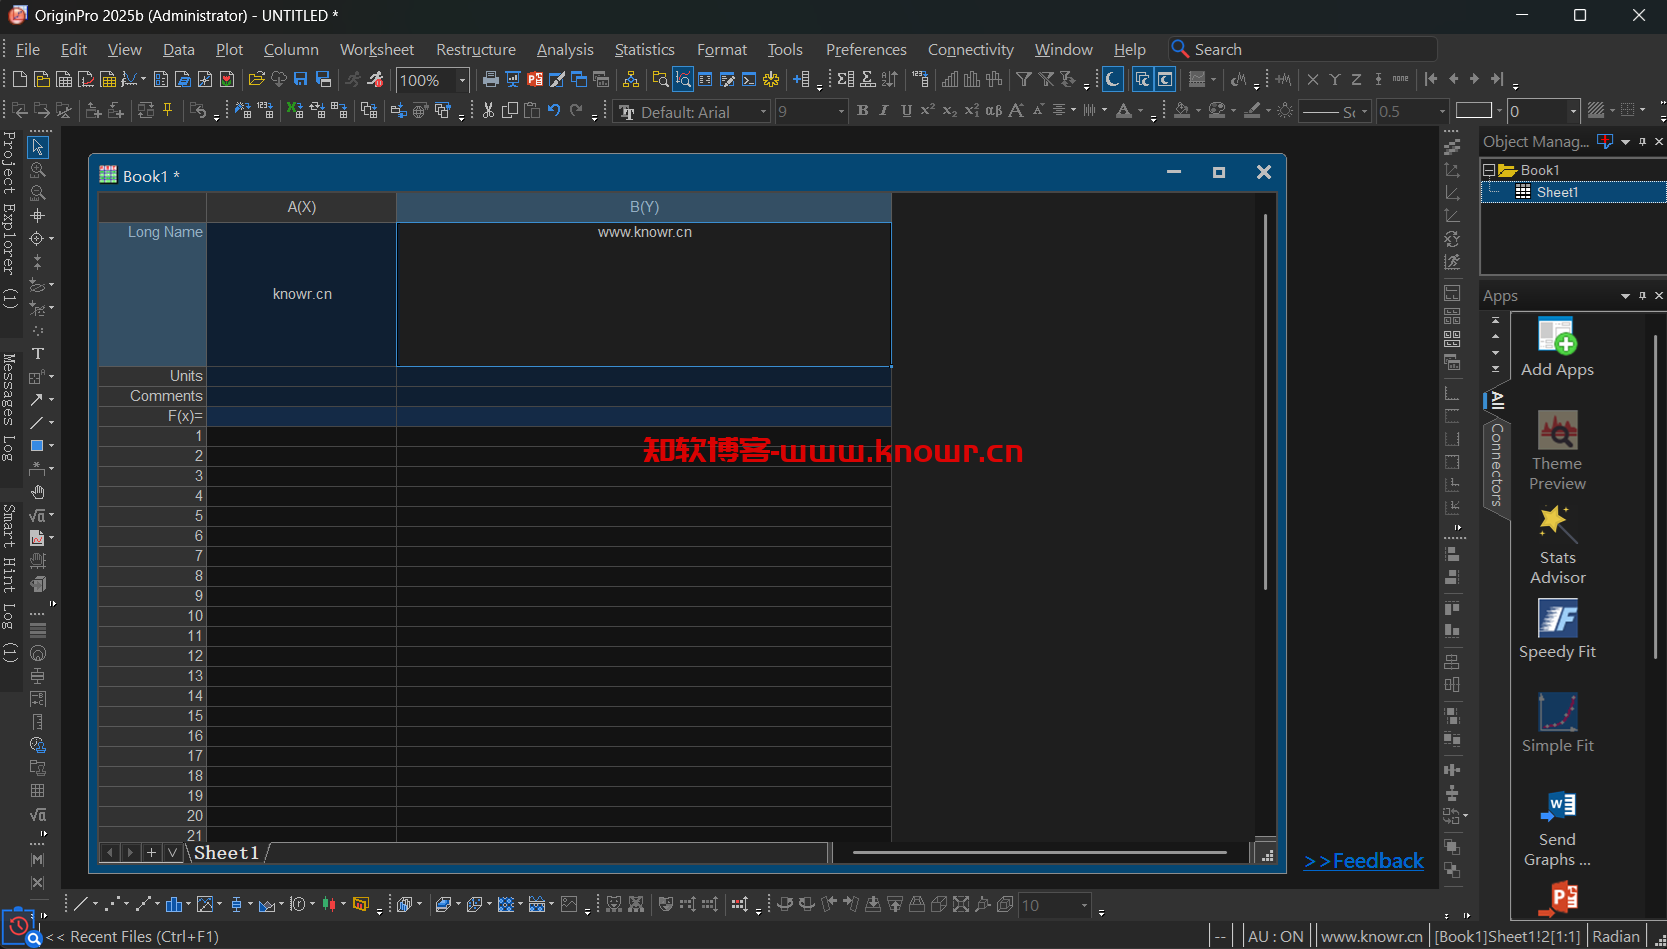
Task: Open the Send Graphs to Word app
Action: click(1557, 829)
